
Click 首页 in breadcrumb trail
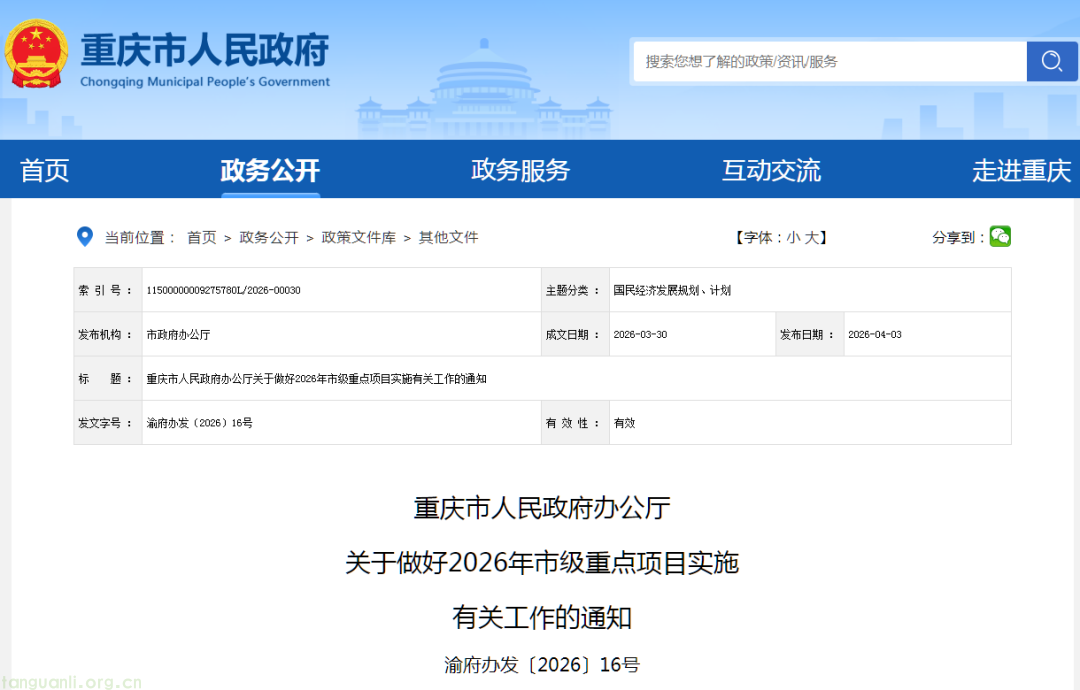(x=201, y=238)
